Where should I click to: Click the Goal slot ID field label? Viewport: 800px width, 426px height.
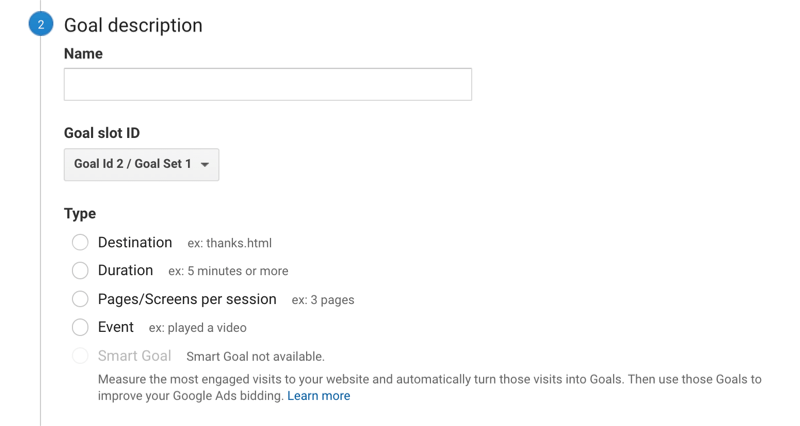click(x=102, y=133)
